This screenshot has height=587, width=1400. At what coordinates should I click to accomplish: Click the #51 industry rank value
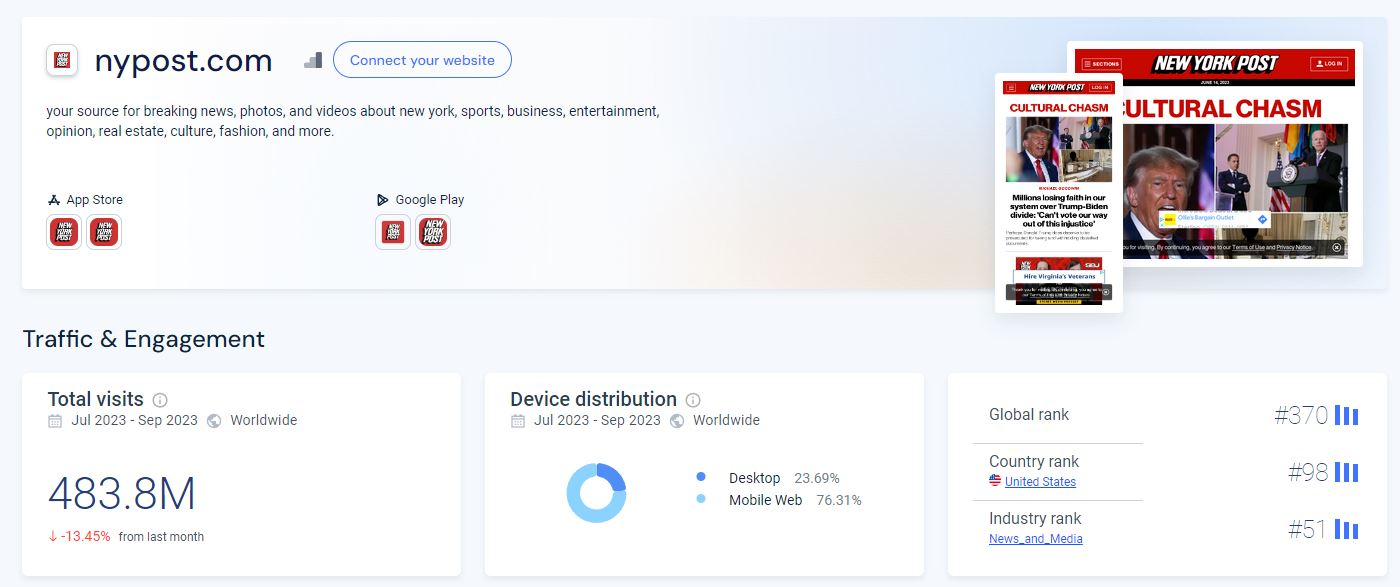point(1308,529)
